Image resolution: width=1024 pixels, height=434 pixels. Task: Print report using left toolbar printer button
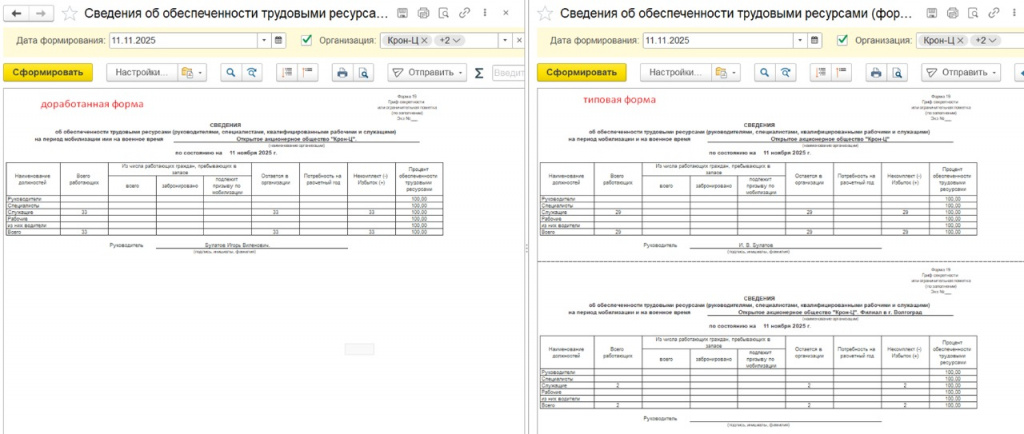tap(342, 72)
